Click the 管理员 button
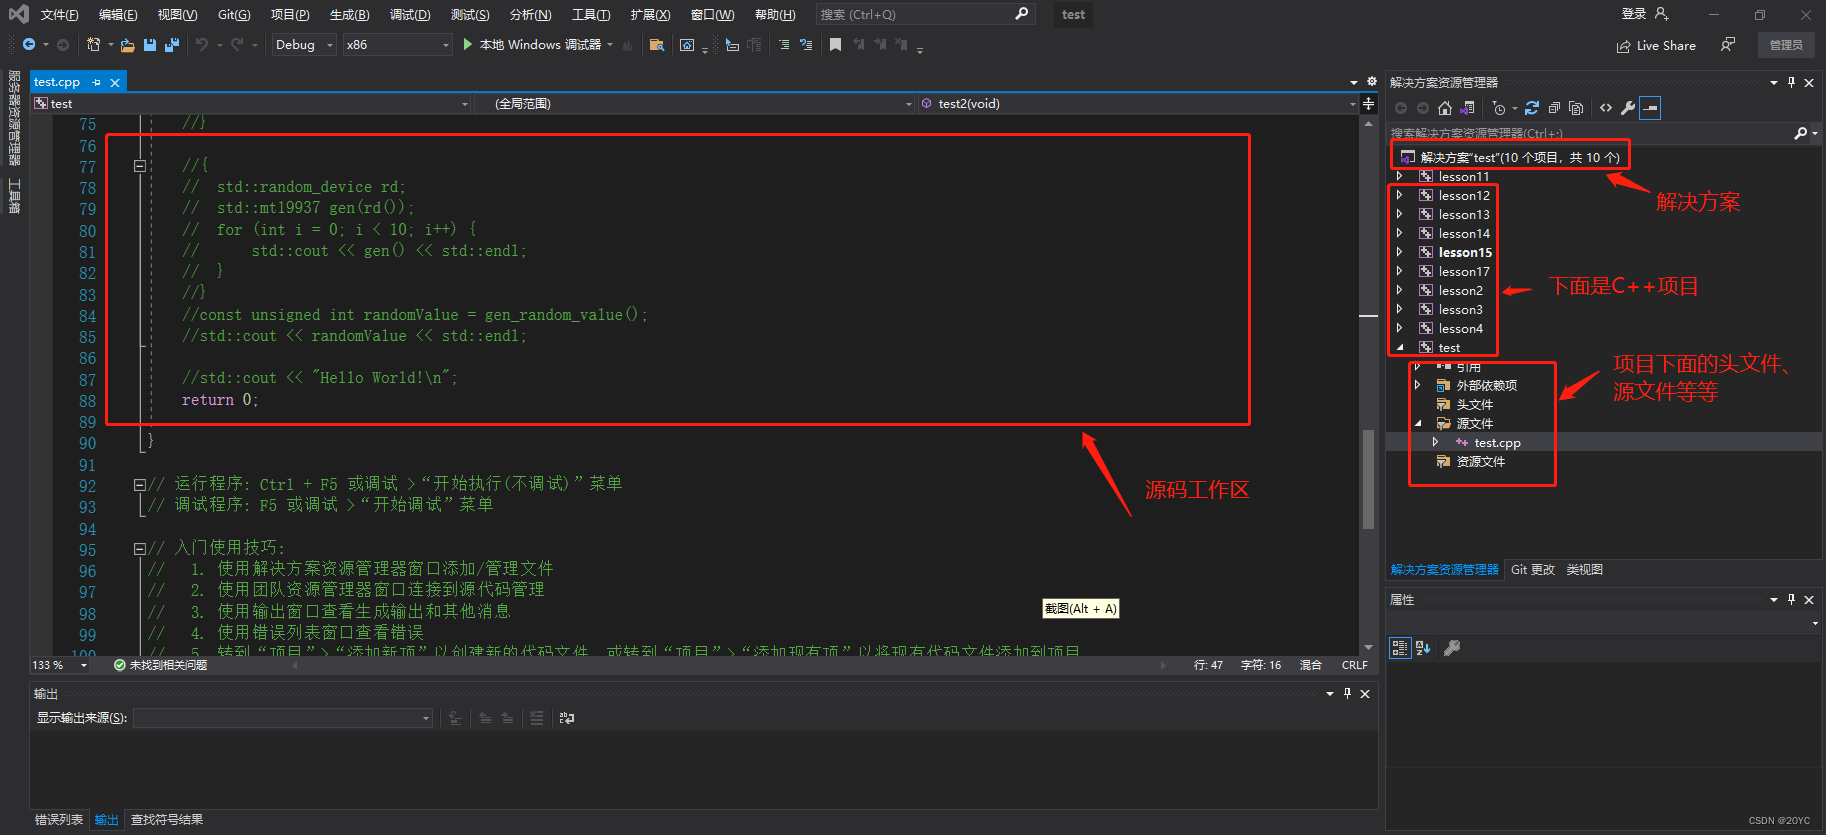1826x835 pixels. pyautogui.click(x=1786, y=45)
